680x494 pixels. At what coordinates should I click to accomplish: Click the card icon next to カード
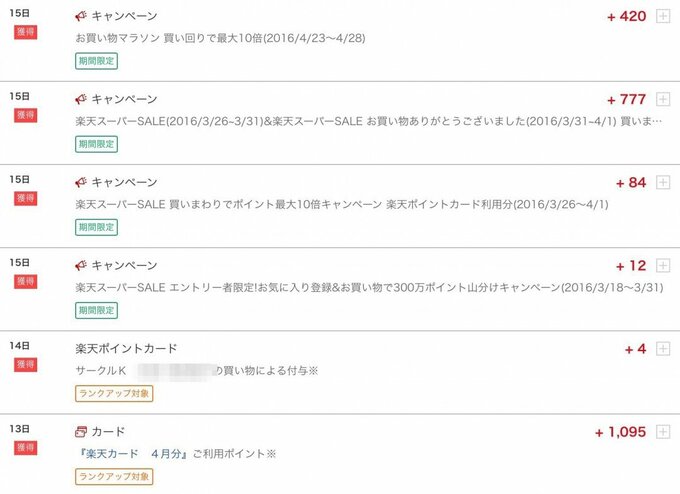(81, 432)
